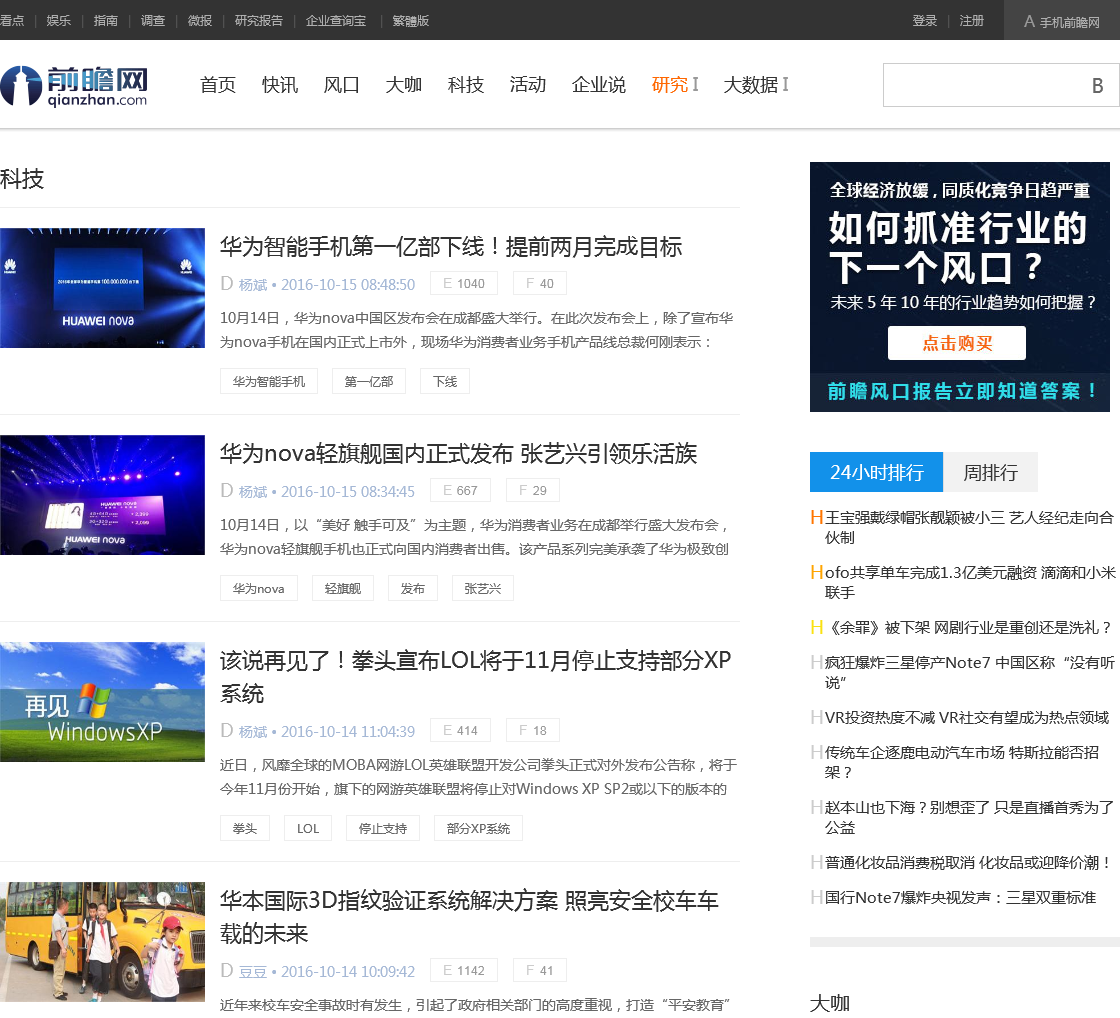Click the mobile phone icon for 手机前瞻网

click(1029, 21)
